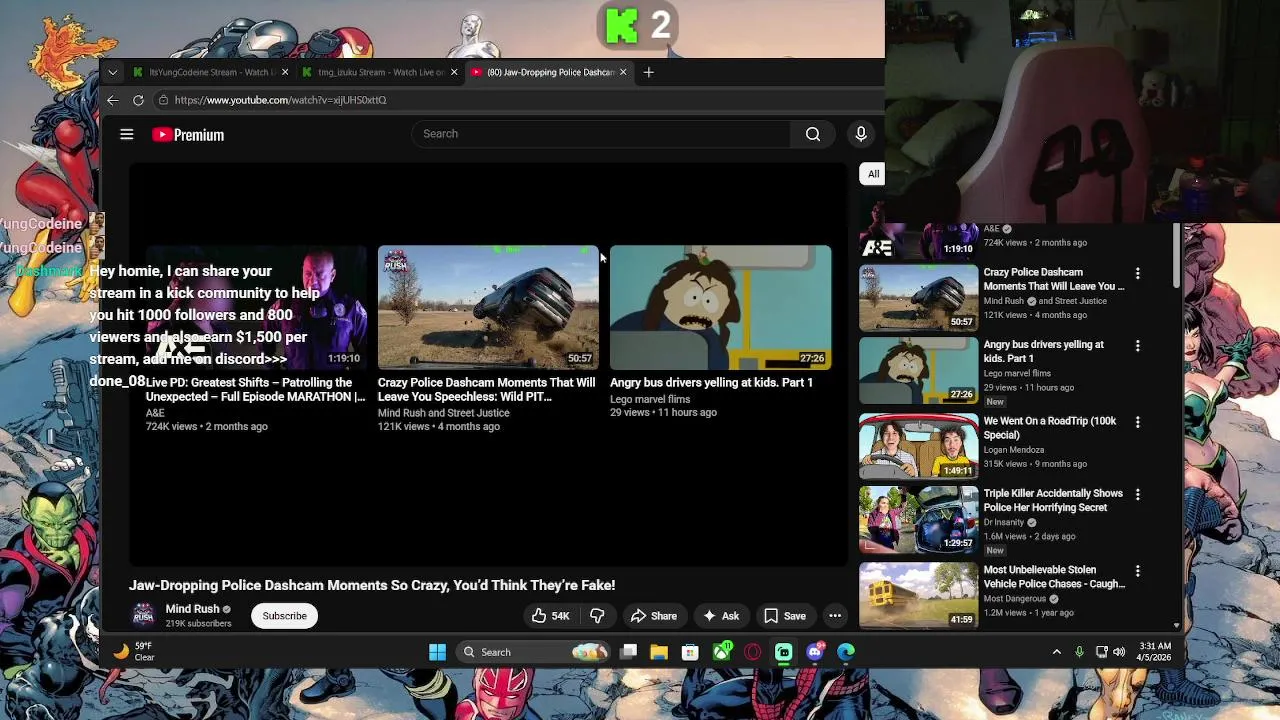Viewport: 1280px width, 720px height.
Task: Play Live PD endscreen thumbnail
Action: pyautogui.click(x=256, y=307)
